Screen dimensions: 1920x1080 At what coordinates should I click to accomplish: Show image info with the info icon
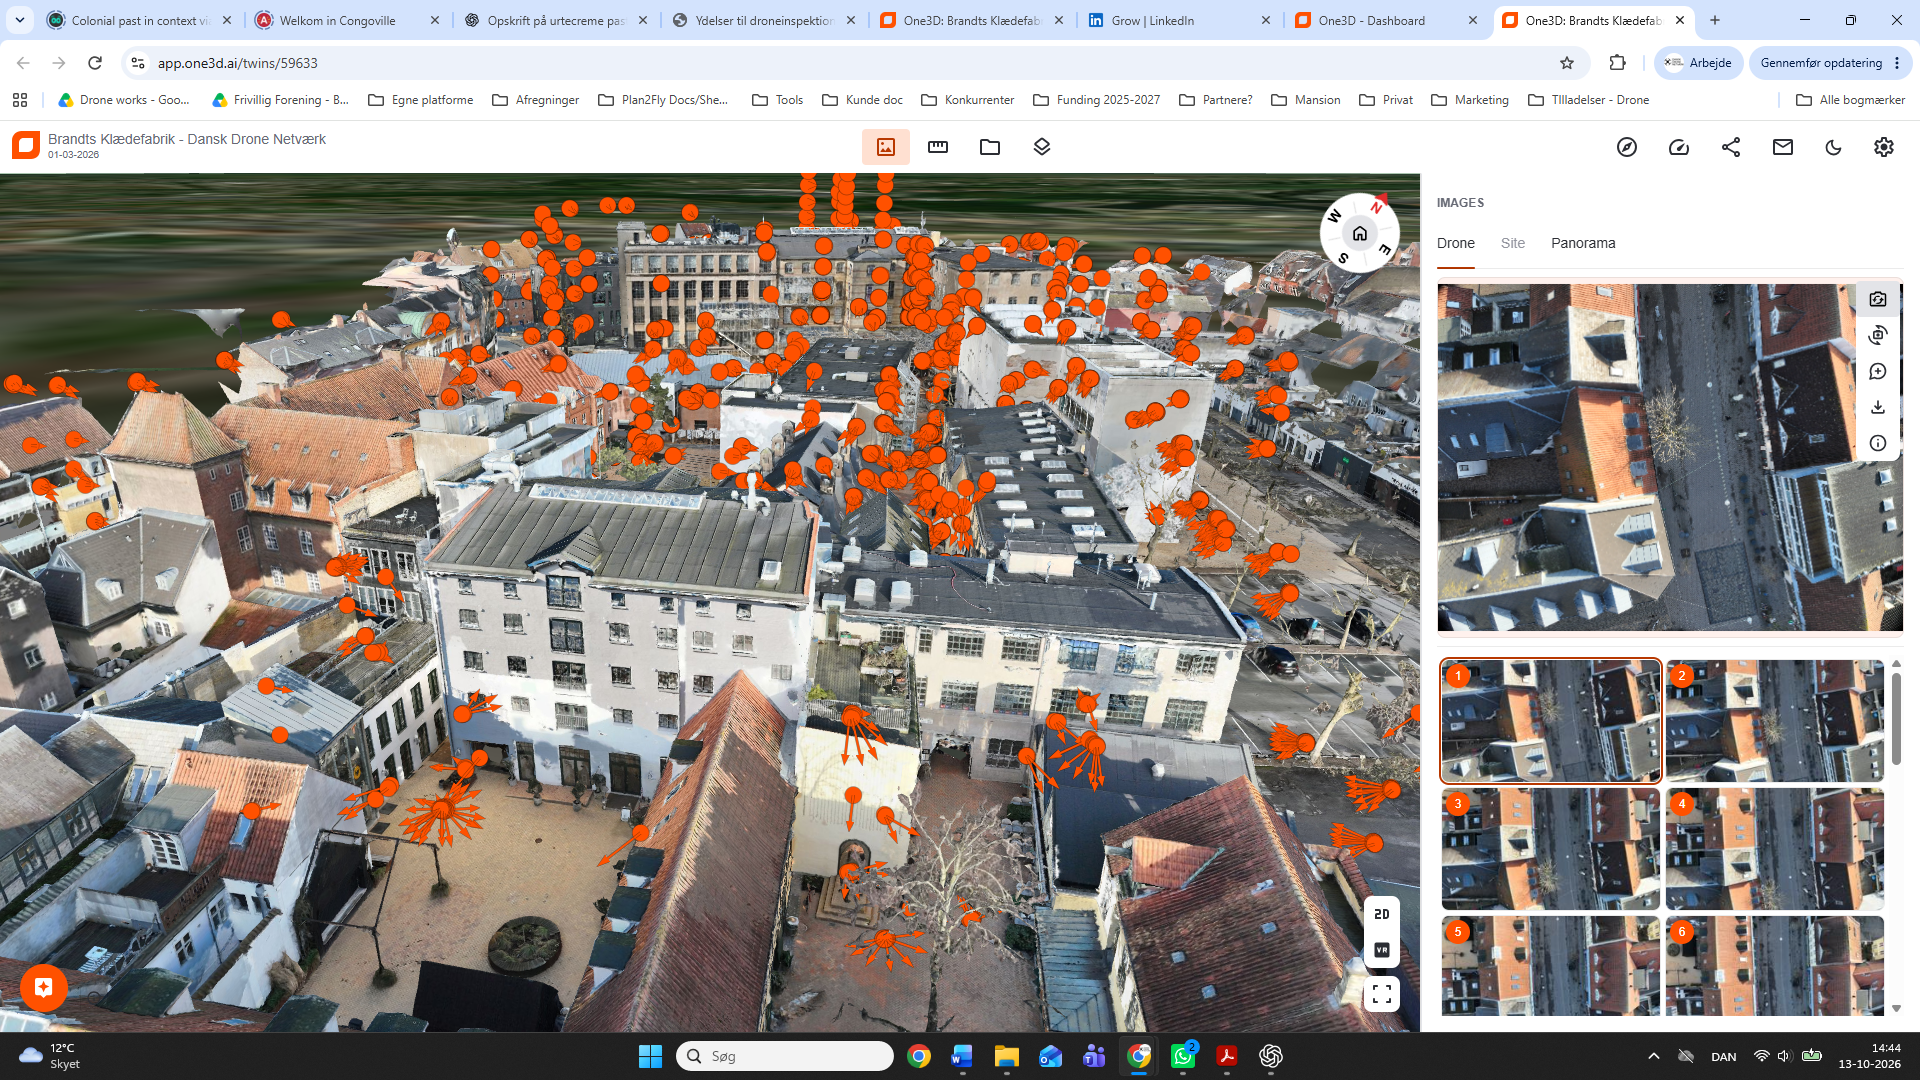1878,443
